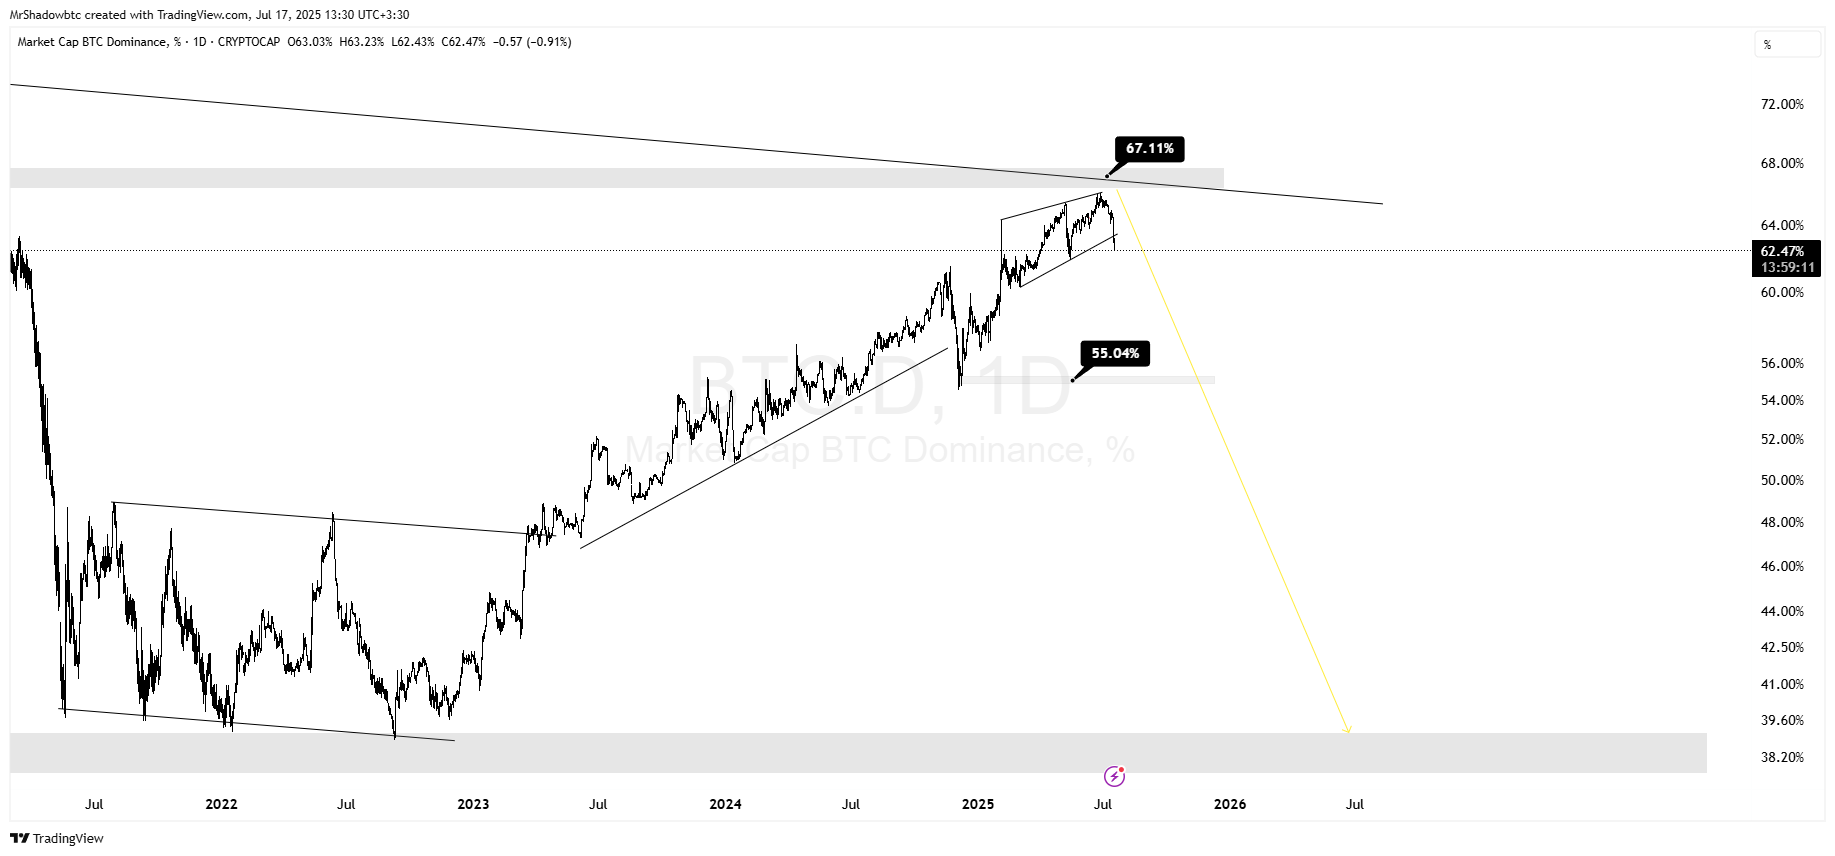Click the 2025 label on time axis
Viewport: 1835px width, 856px height.
point(978,804)
